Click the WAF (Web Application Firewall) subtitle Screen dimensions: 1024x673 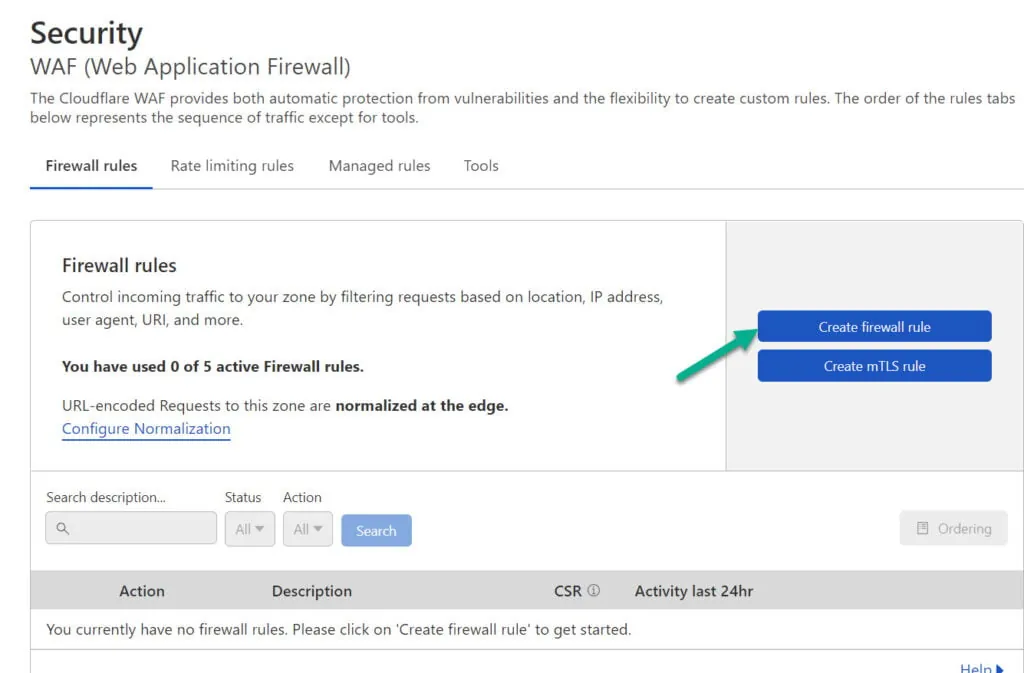click(190, 67)
